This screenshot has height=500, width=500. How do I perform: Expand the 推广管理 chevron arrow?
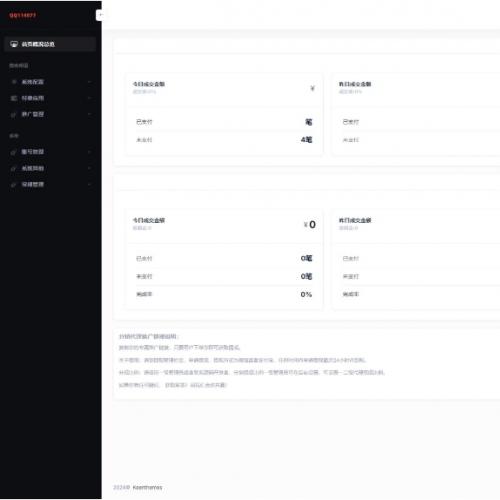[x=89, y=114]
